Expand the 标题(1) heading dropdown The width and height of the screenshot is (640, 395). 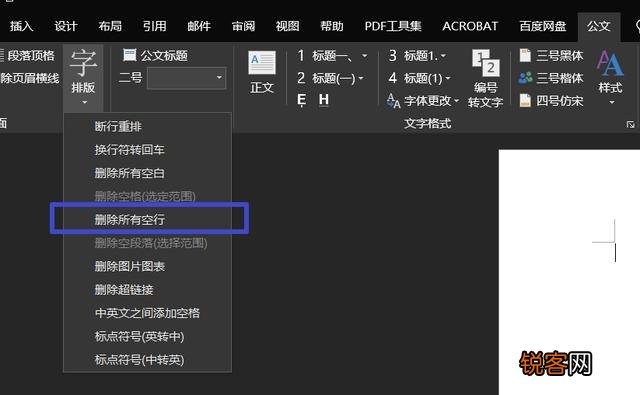coord(448,78)
